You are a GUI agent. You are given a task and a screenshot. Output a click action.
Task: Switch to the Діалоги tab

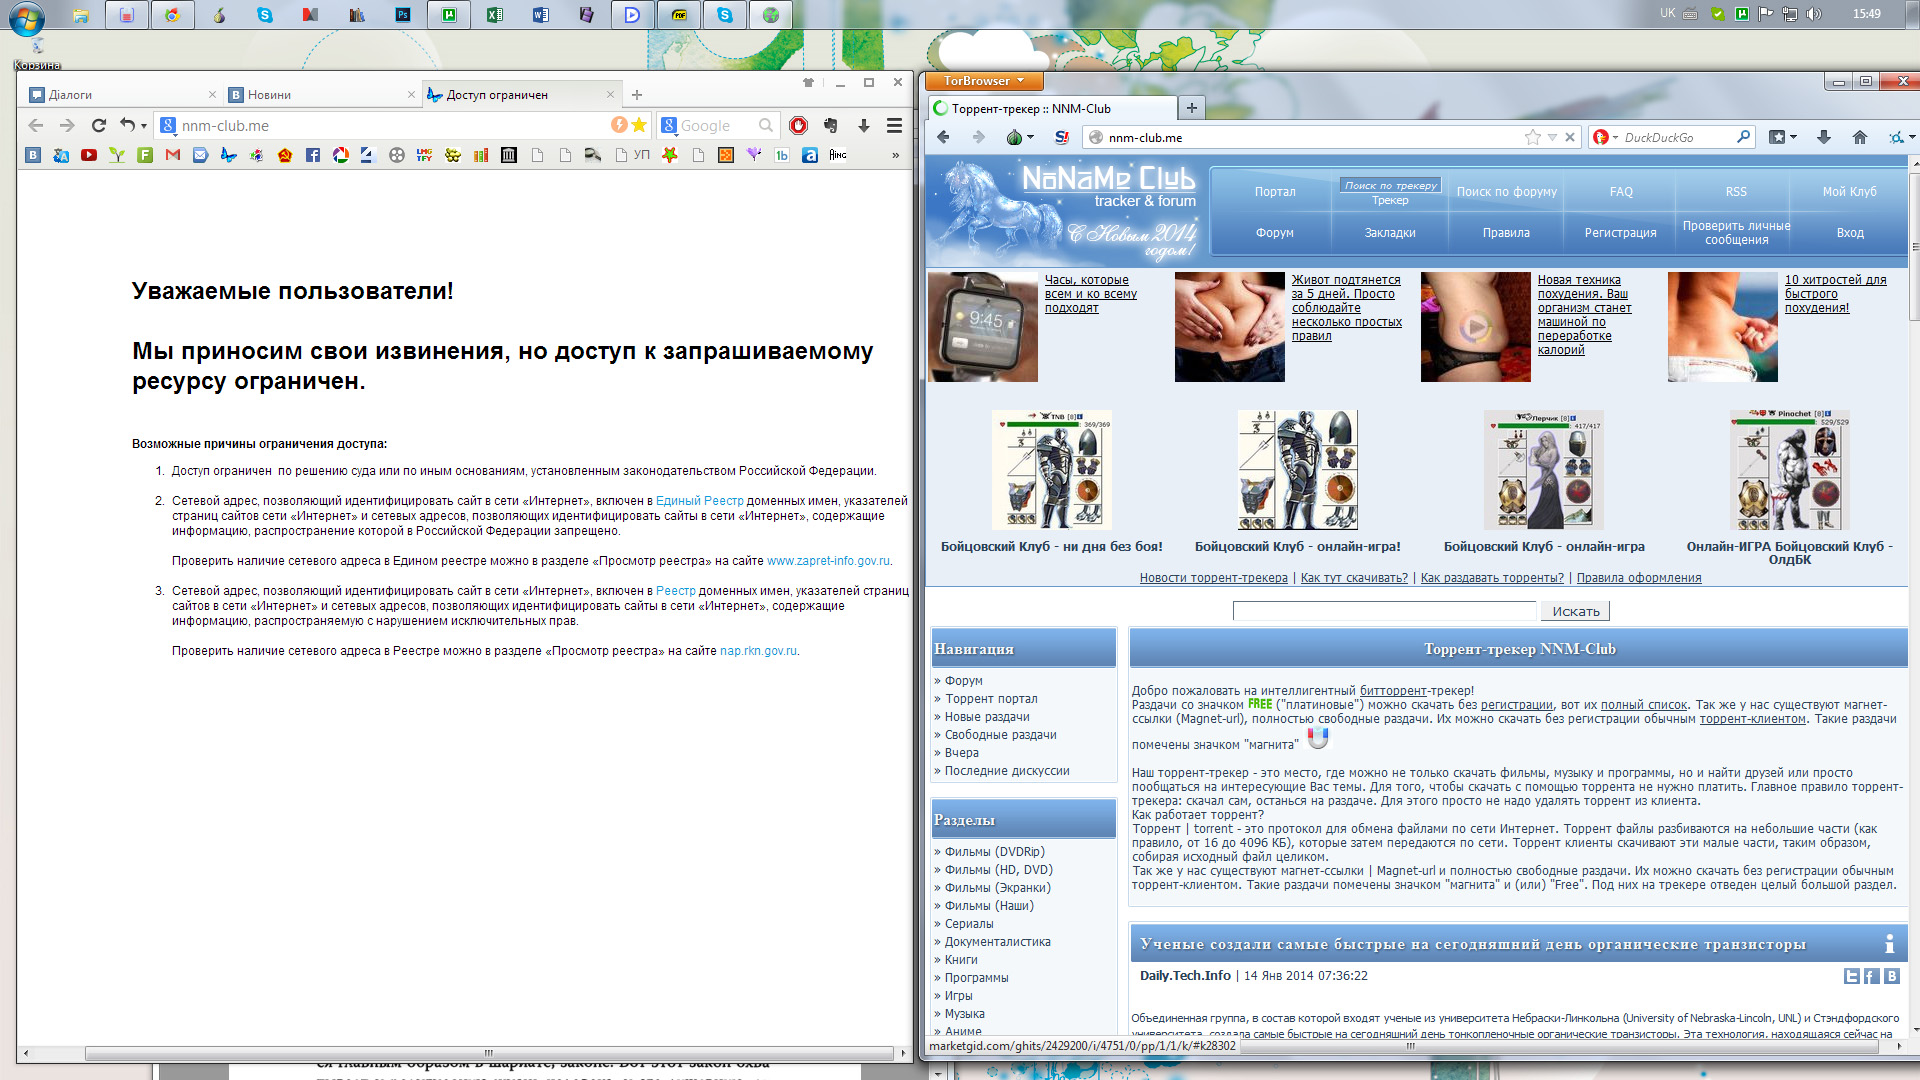[122, 95]
